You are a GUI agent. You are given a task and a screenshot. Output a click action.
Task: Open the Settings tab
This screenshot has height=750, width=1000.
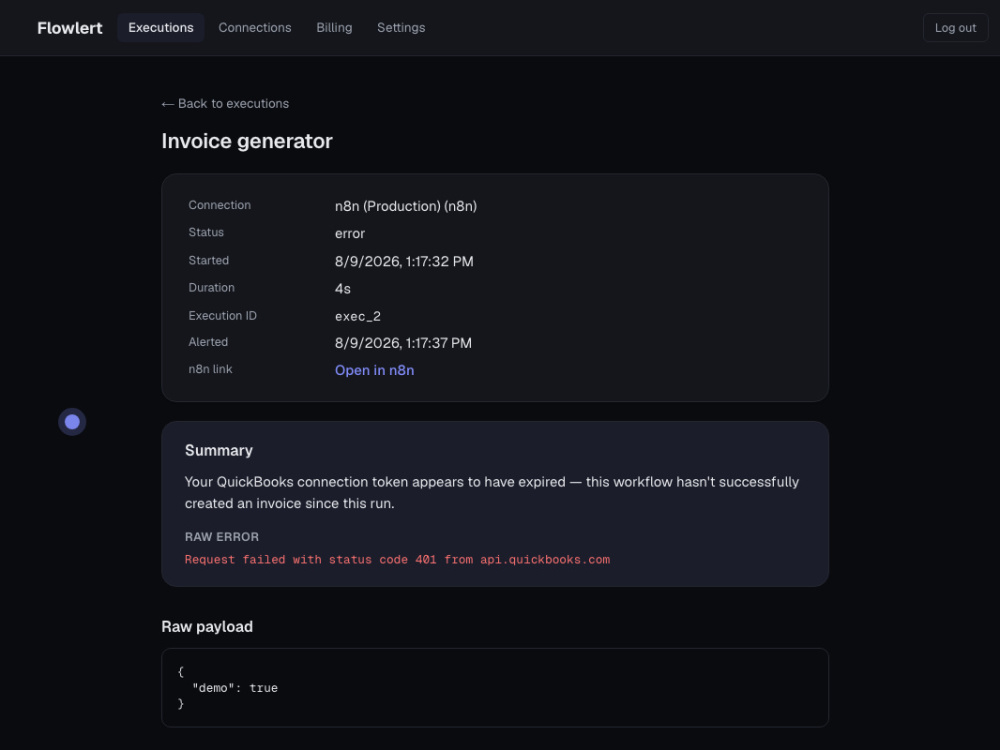[x=401, y=27]
